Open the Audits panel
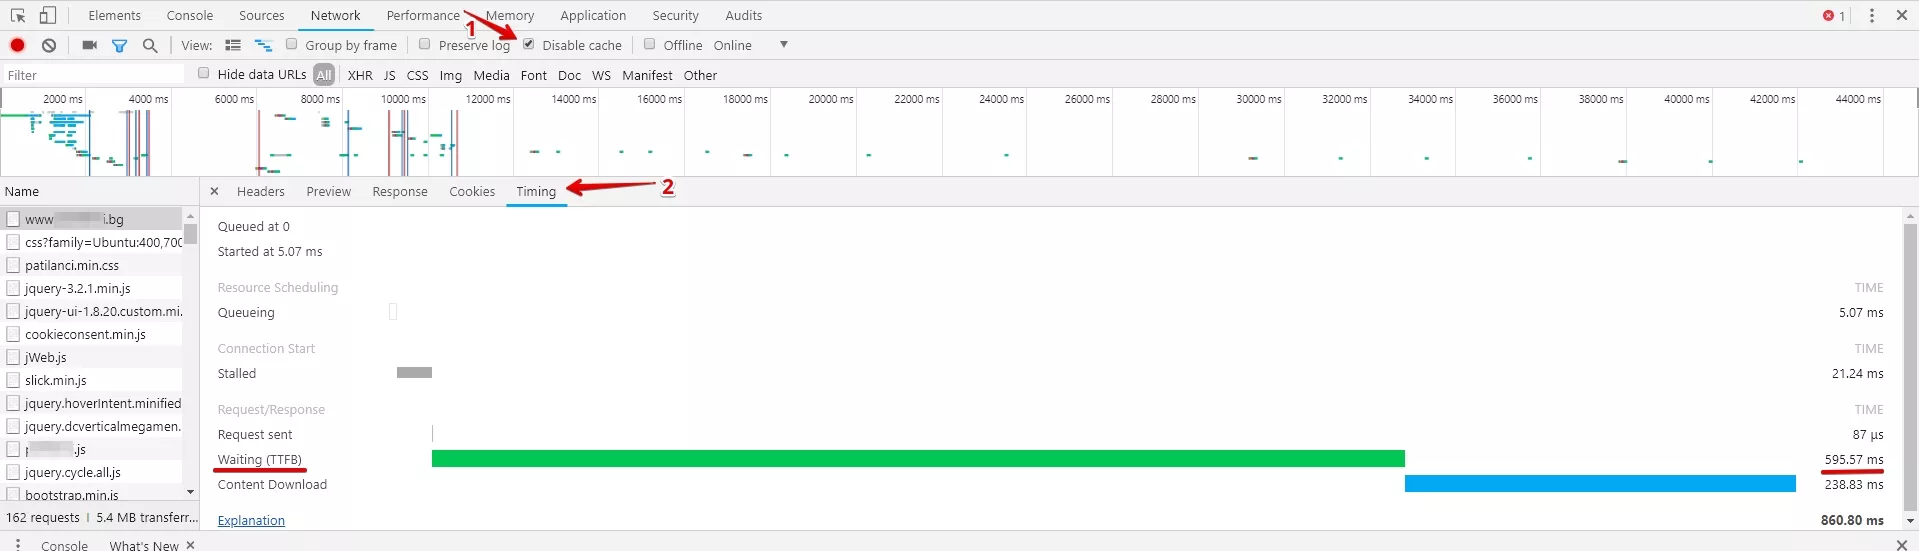 click(x=743, y=16)
